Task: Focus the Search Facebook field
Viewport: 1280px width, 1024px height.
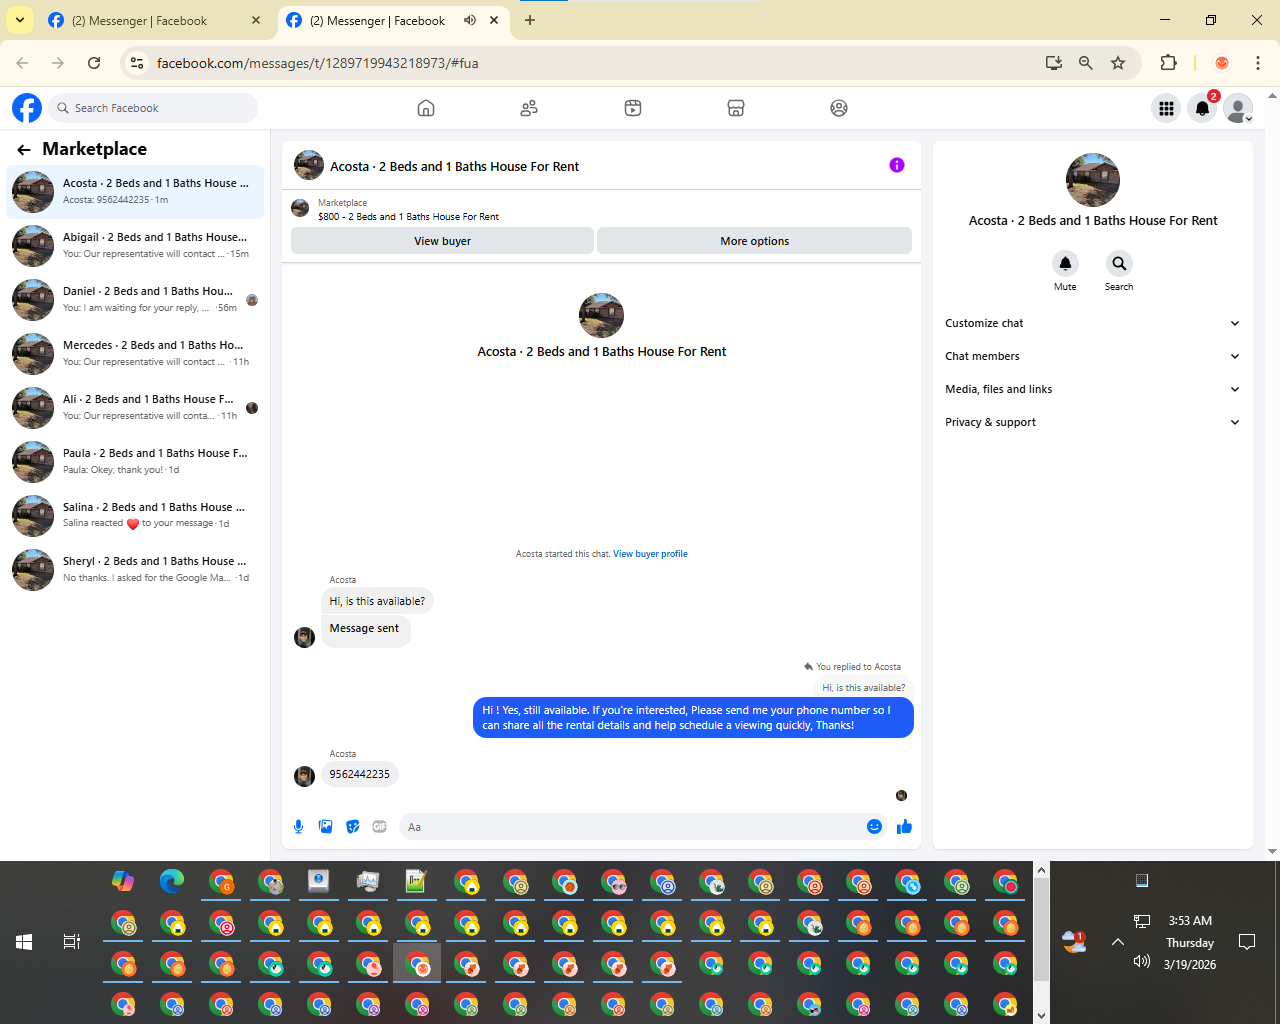Action: (153, 108)
